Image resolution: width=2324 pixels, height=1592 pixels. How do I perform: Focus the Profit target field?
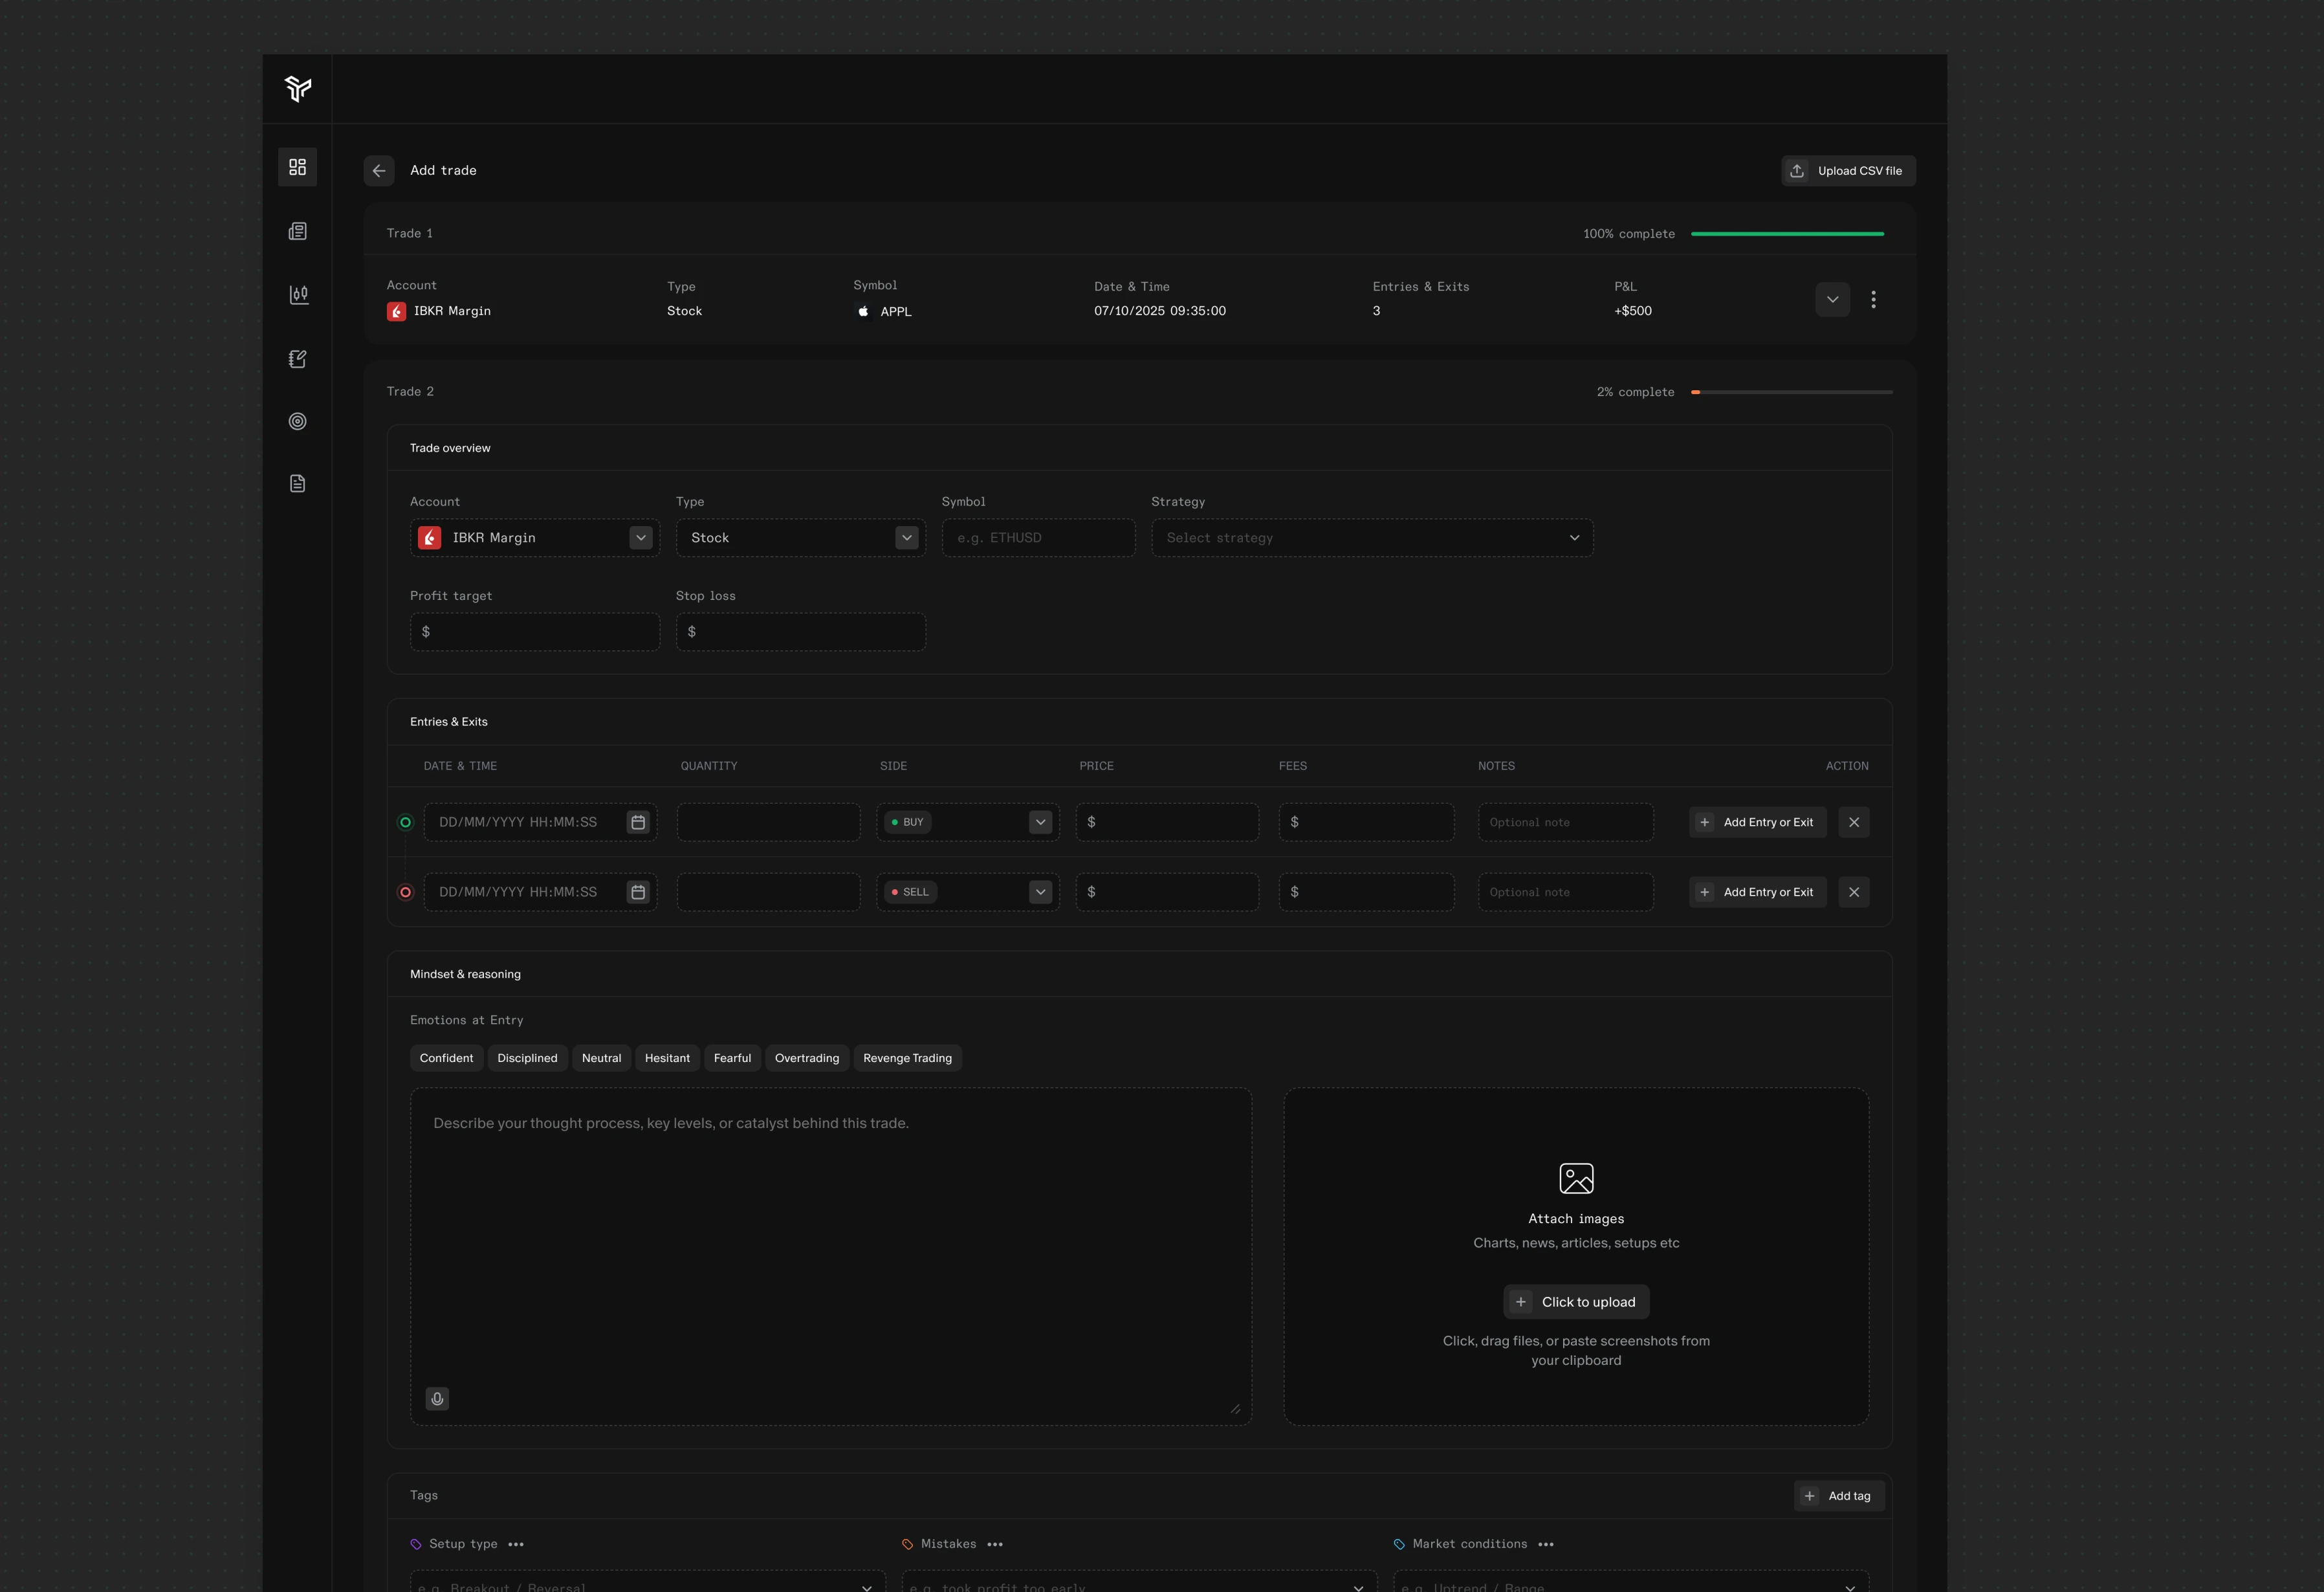point(535,632)
